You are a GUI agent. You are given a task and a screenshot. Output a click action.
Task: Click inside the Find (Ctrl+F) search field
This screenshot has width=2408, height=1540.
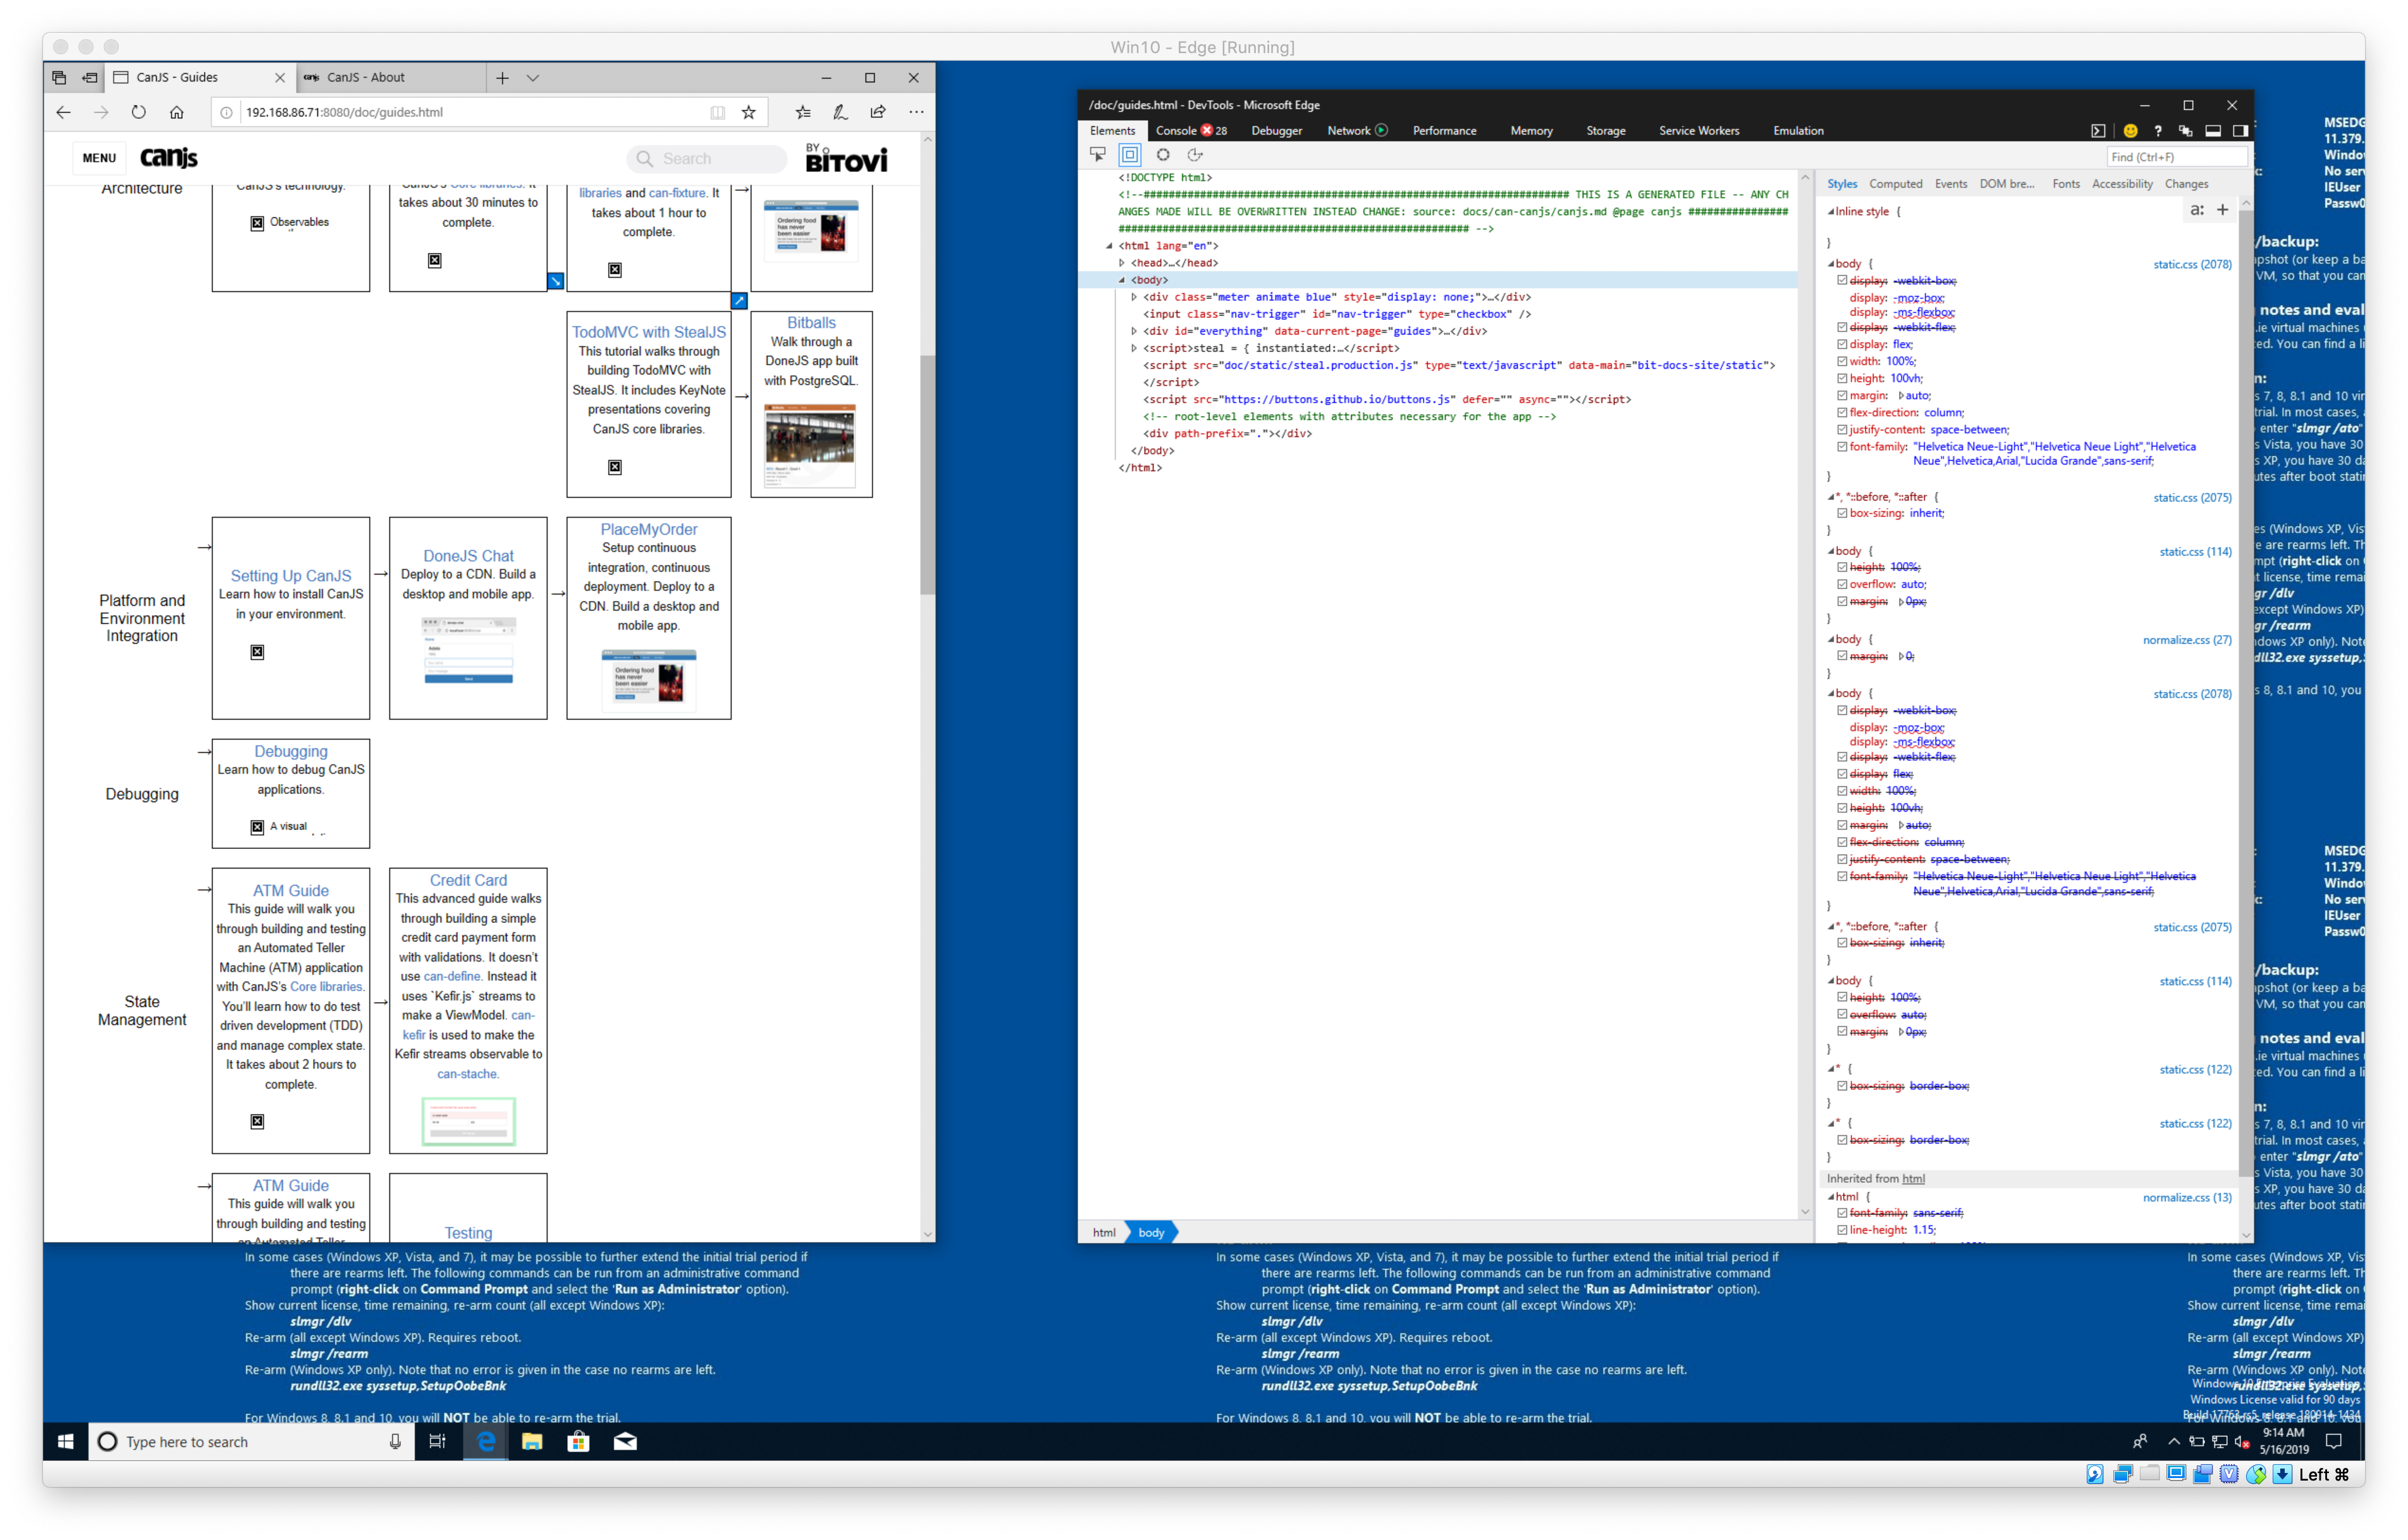tap(2175, 156)
